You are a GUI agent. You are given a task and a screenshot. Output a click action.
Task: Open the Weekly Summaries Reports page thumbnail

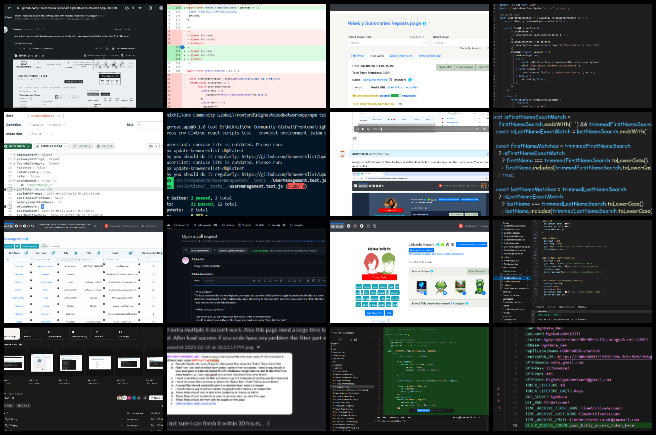coord(409,56)
